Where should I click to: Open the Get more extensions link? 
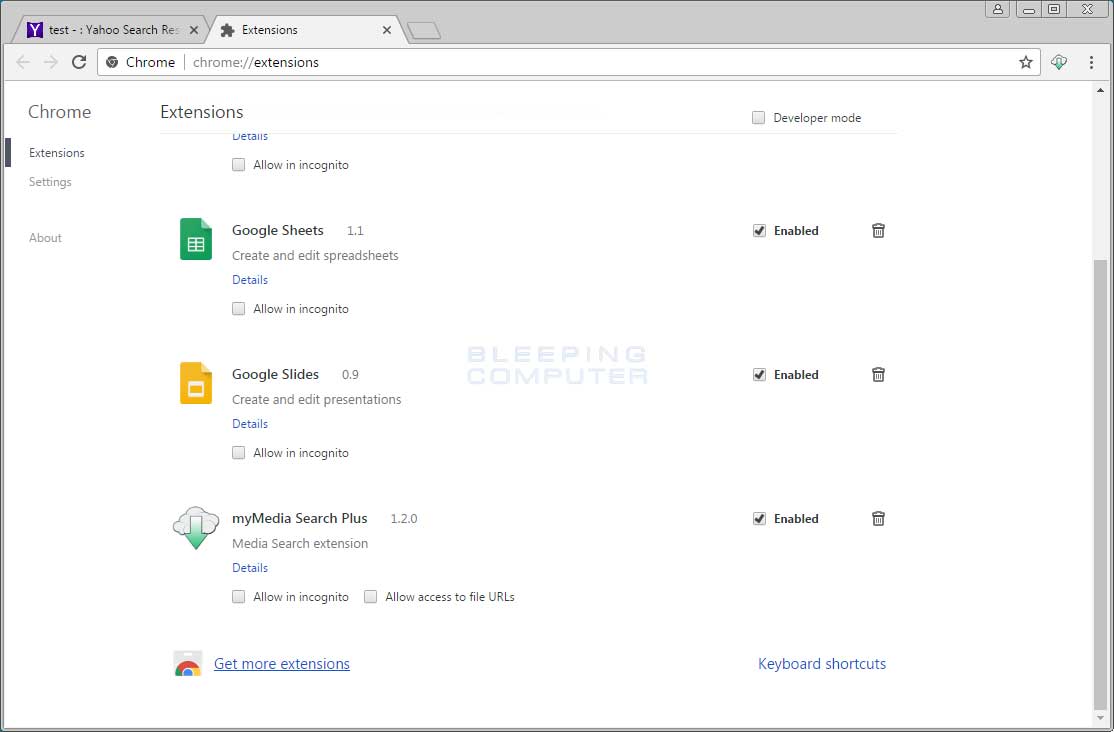click(x=282, y=663)
